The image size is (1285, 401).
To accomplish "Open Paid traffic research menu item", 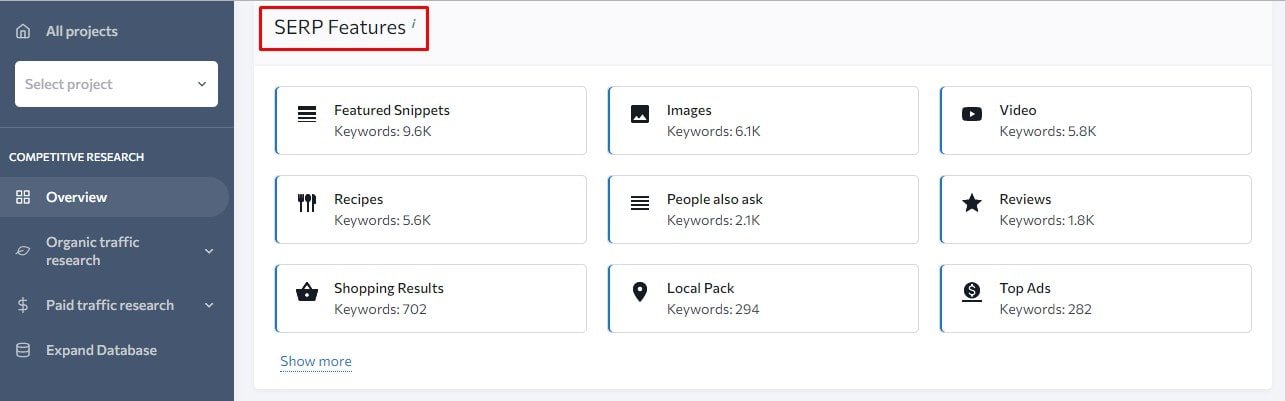I will click(x=110, y=305).
